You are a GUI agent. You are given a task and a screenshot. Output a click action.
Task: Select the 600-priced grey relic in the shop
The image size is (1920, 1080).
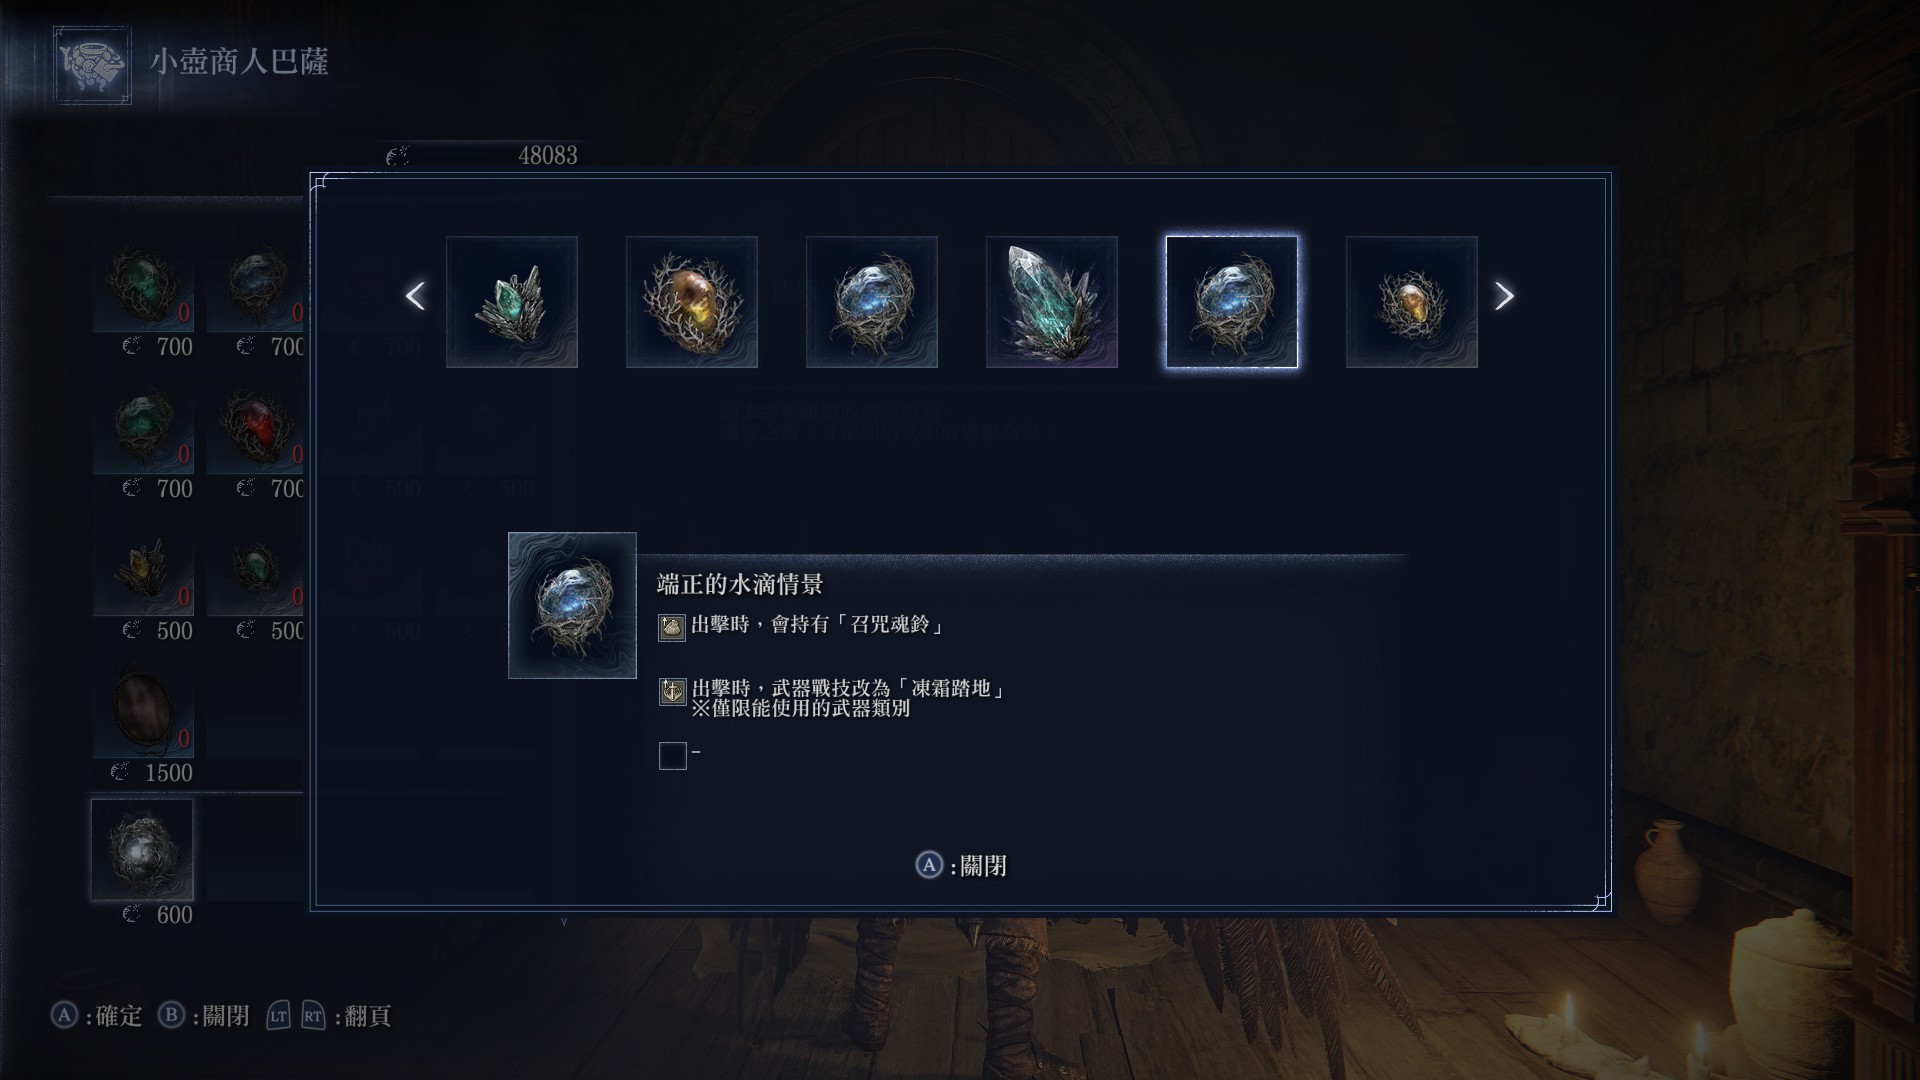click(x=142, y=849)
